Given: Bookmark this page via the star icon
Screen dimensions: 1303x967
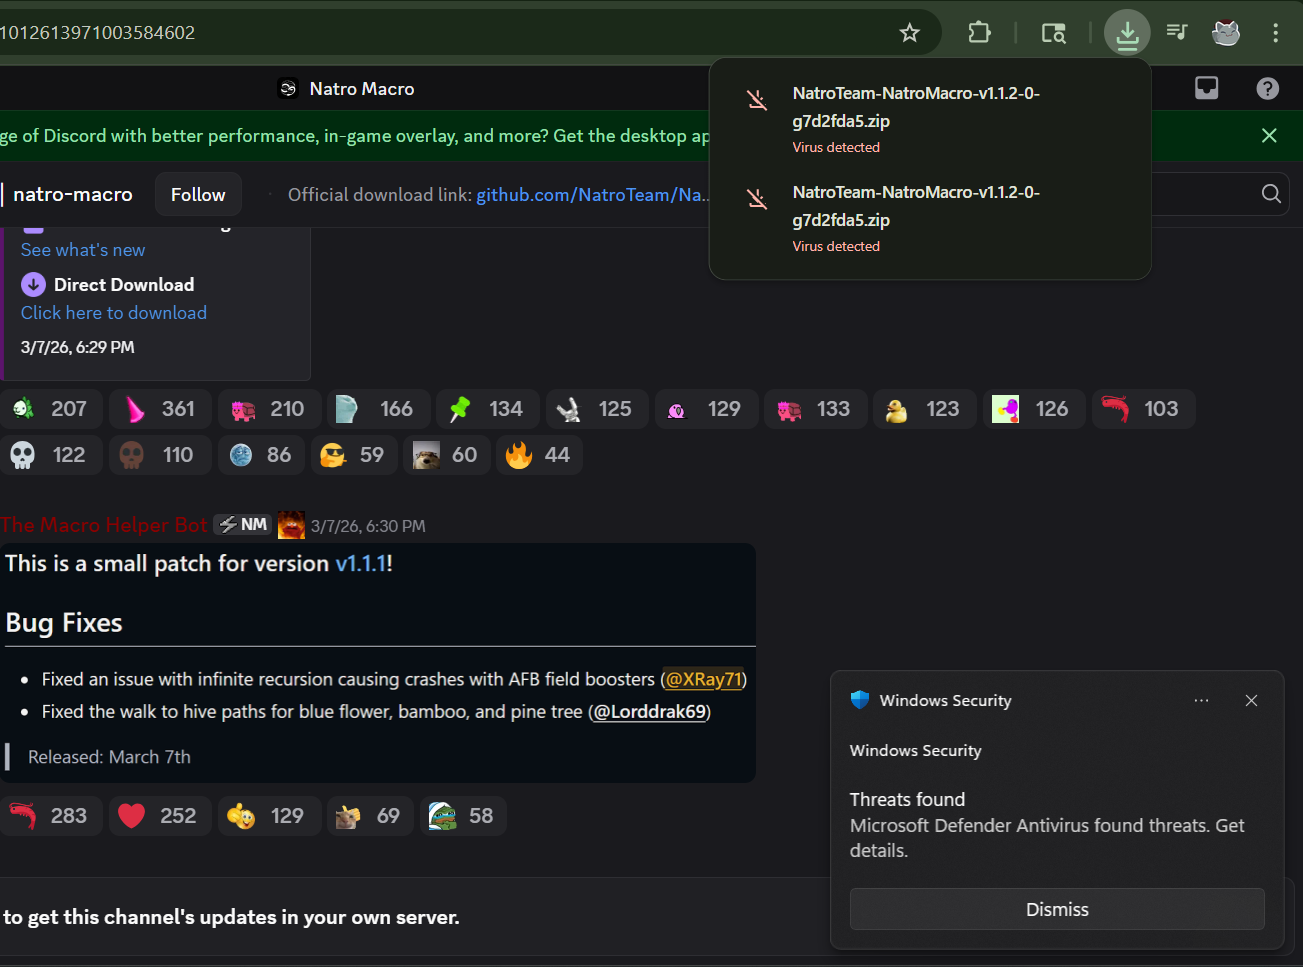Looking at the screenshot, I should pyautogui.click(x=909, y=32).
